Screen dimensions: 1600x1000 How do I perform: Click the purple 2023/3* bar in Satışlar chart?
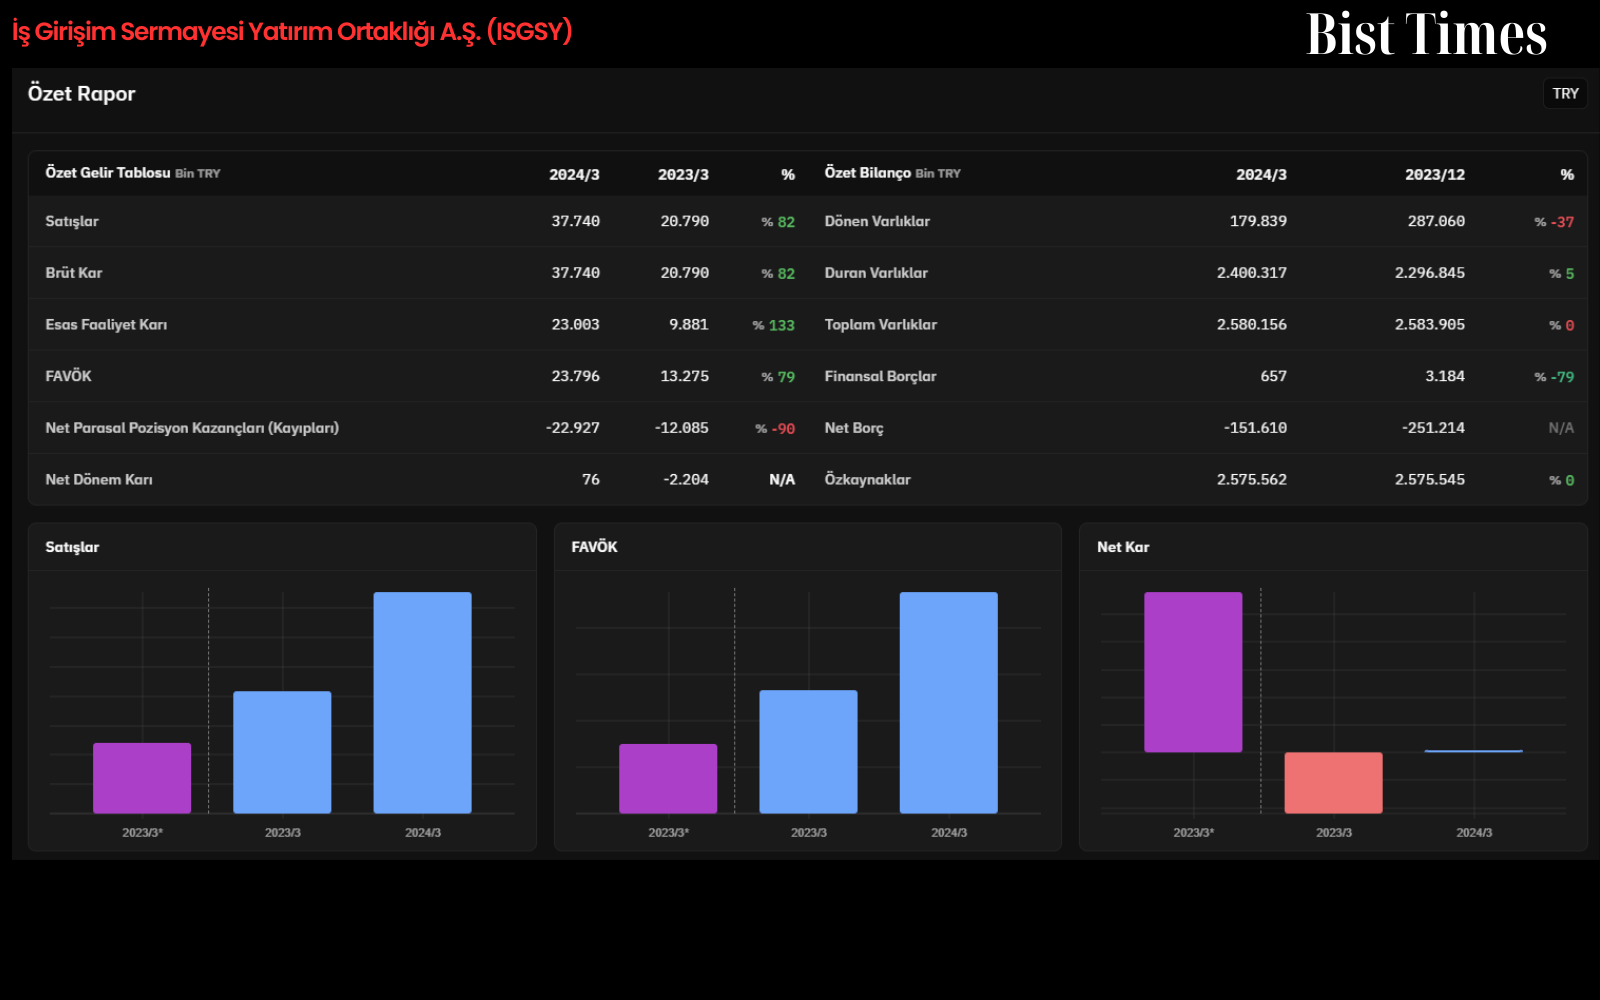[x=142, y=778]
